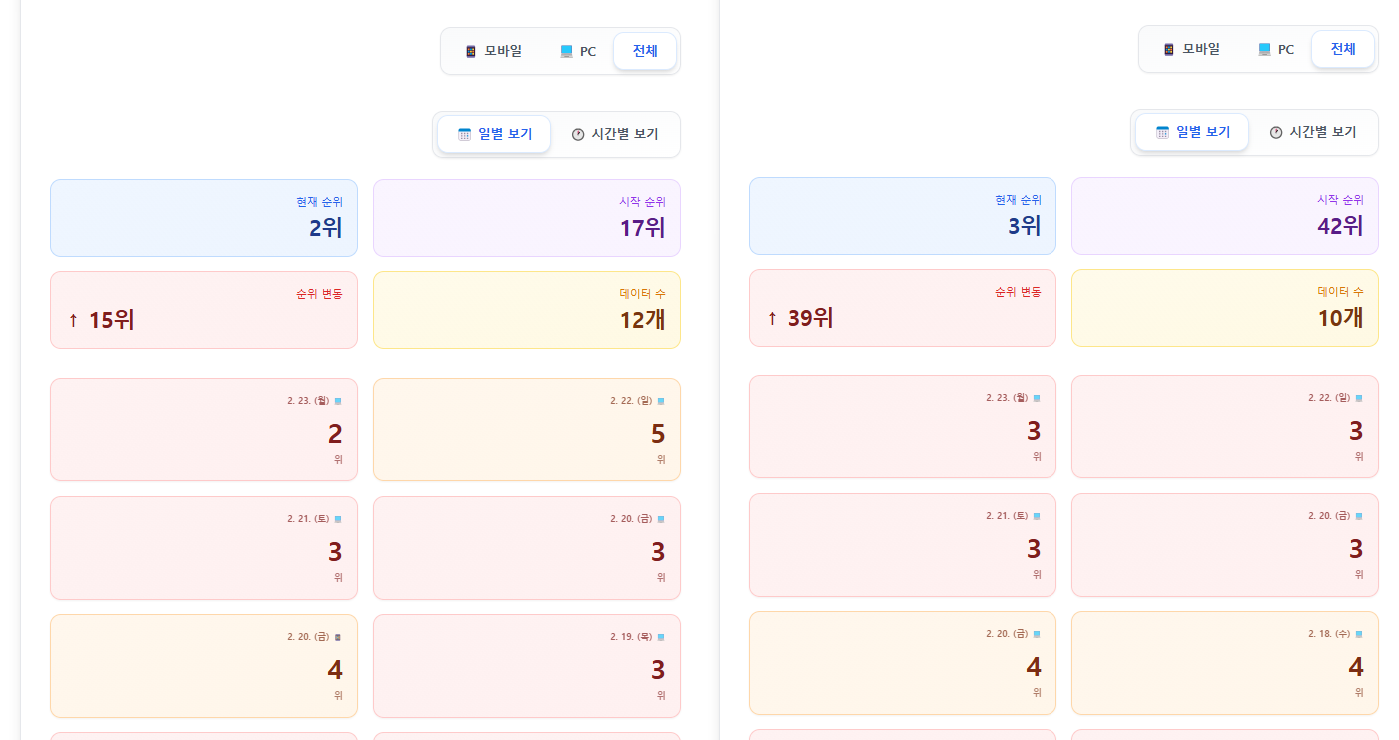Select PC device filter in left panel

[578, 51]
